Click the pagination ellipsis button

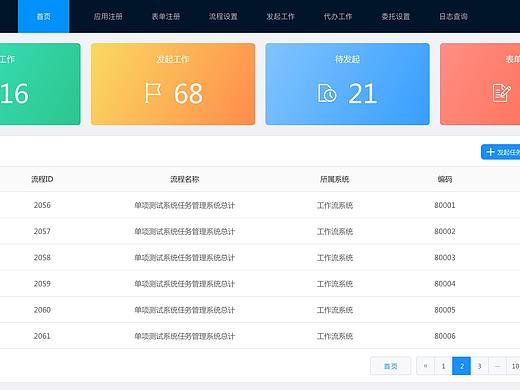(x=497, y=366)
